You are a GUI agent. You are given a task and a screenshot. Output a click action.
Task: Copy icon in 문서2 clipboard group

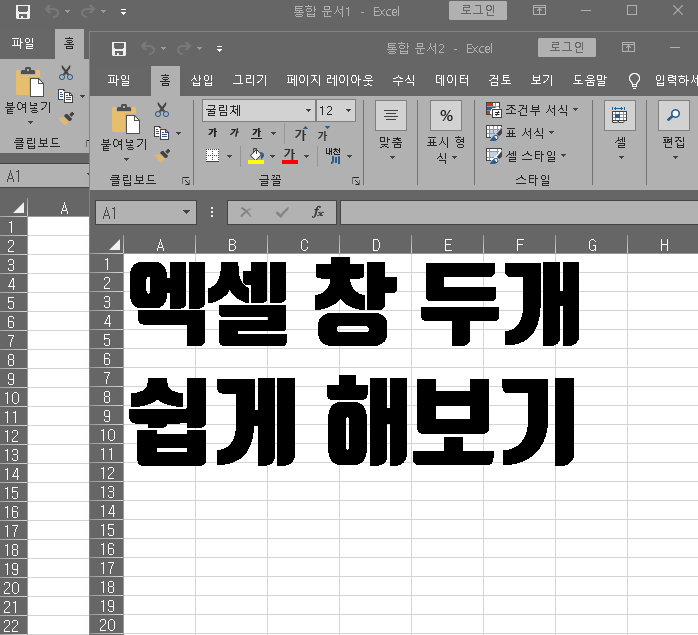[162, 133]
